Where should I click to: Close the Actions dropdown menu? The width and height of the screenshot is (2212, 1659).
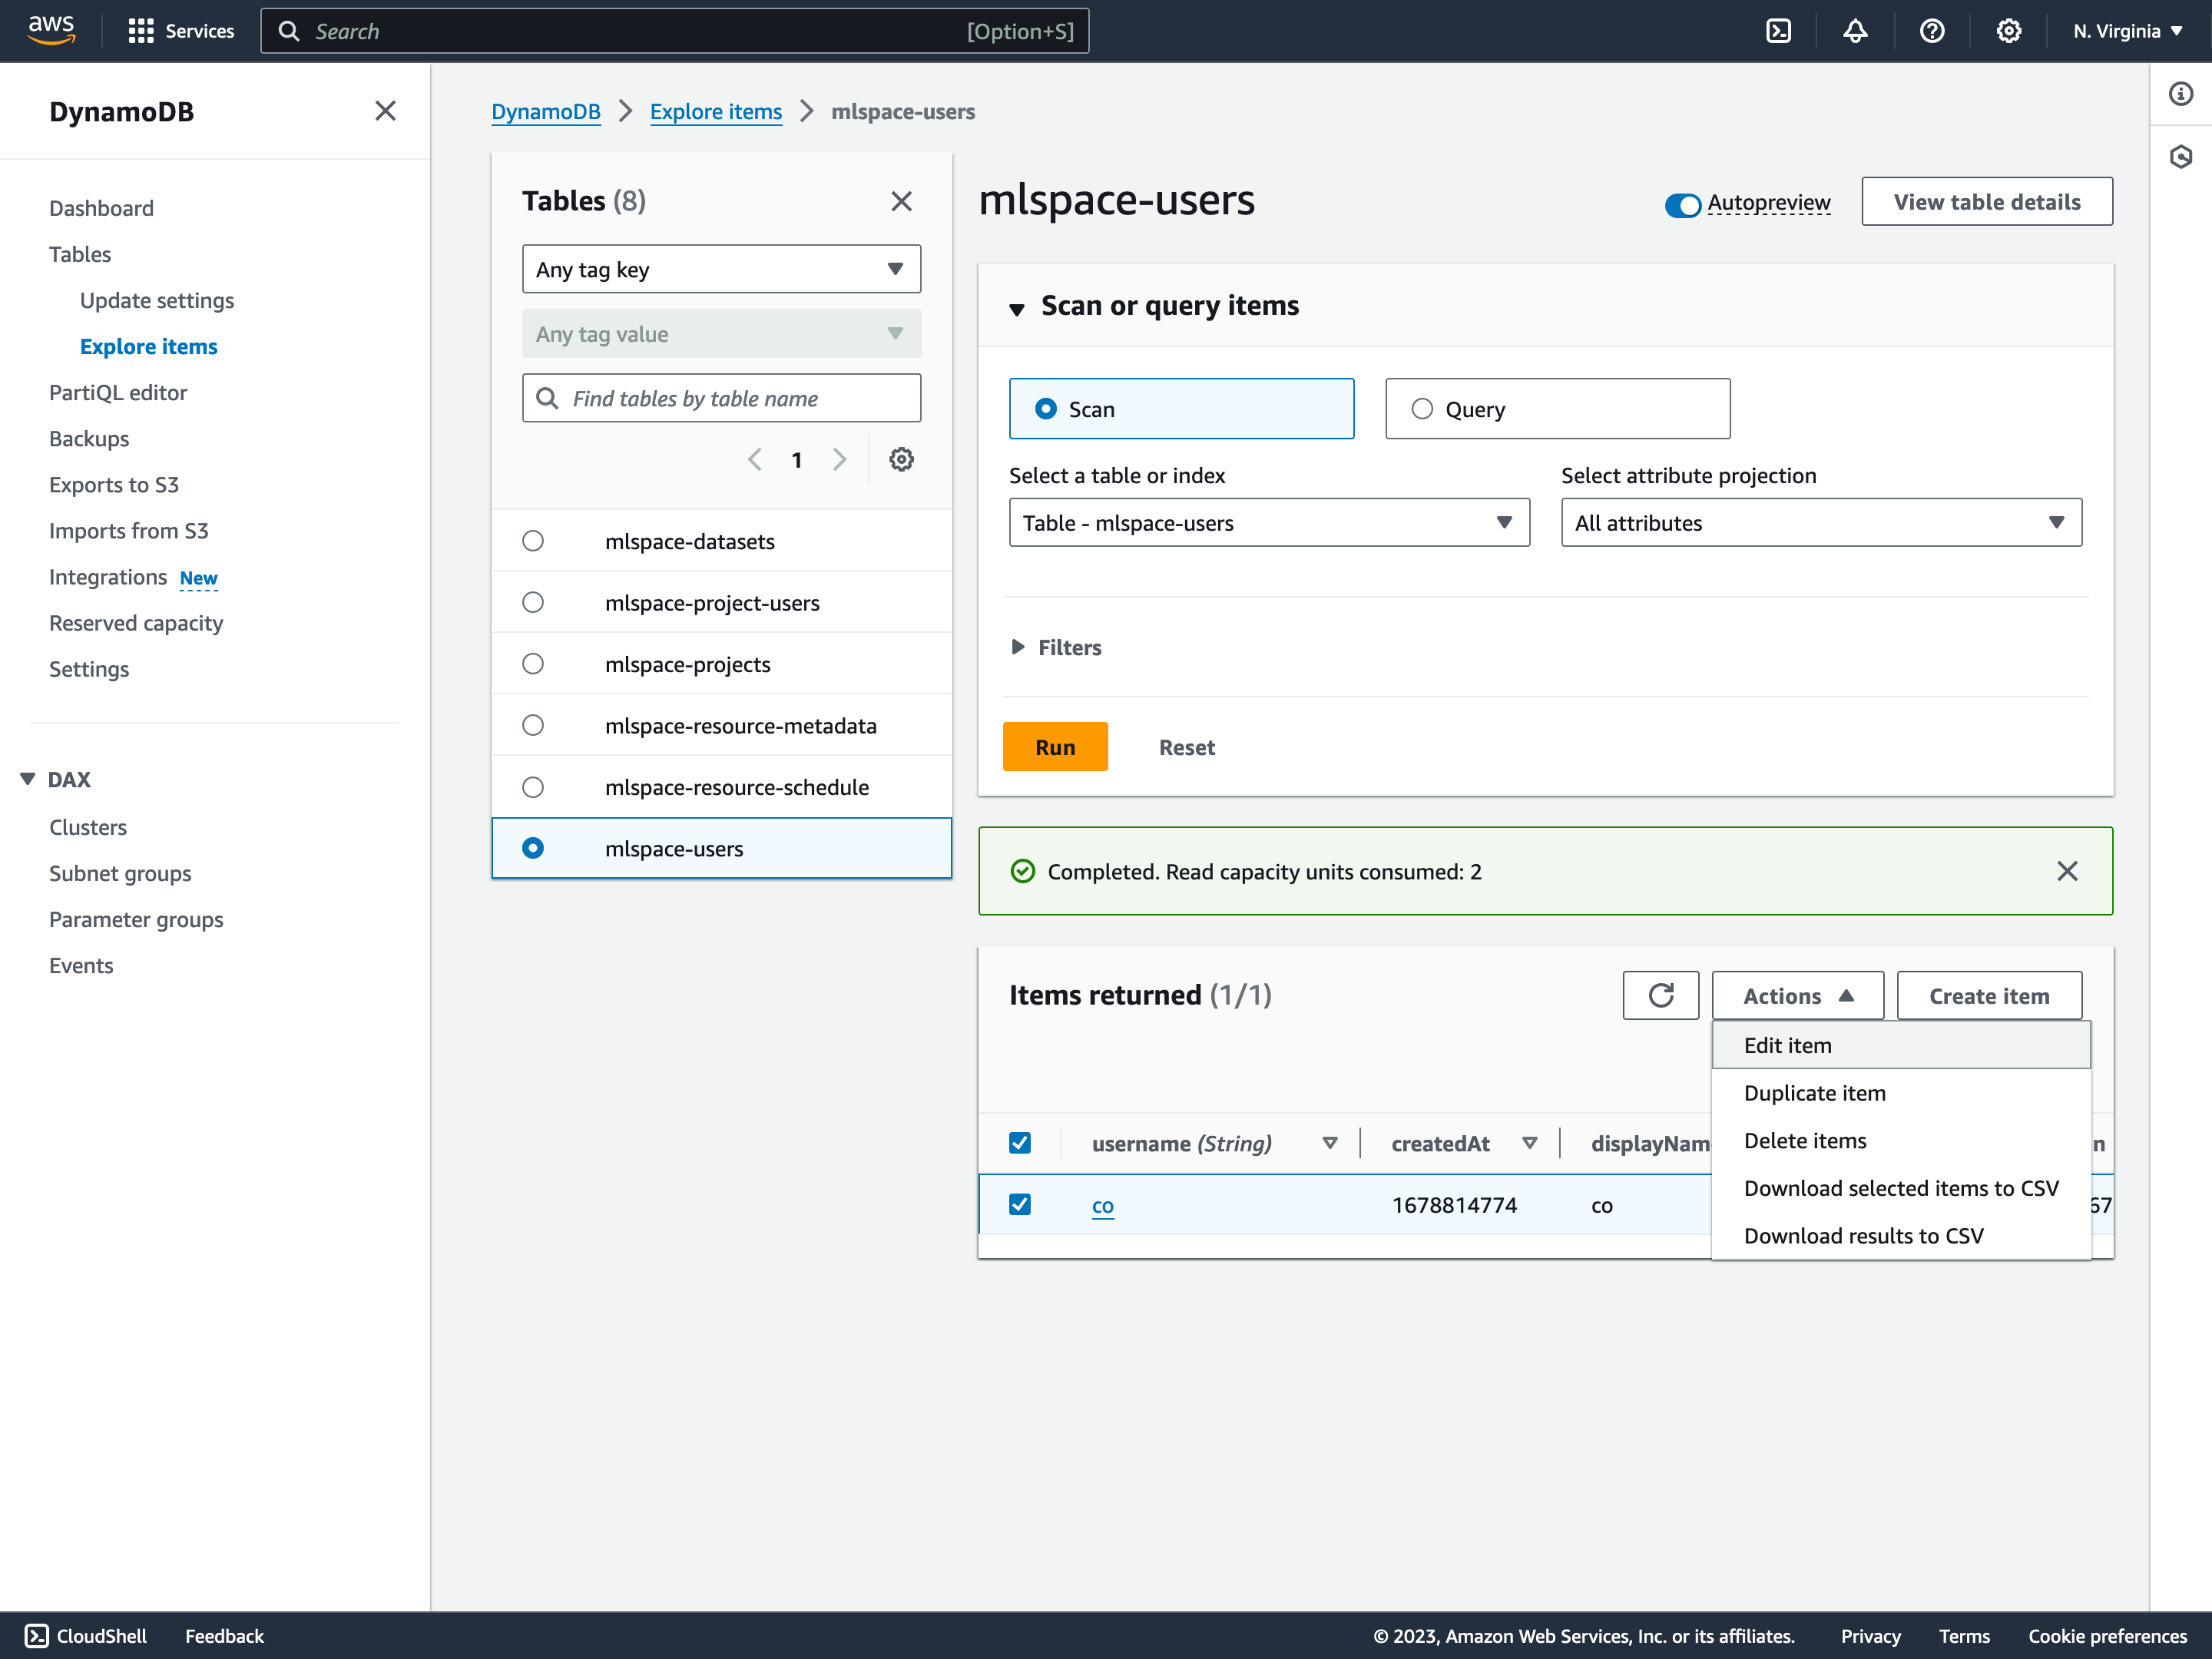point(1797,995)
